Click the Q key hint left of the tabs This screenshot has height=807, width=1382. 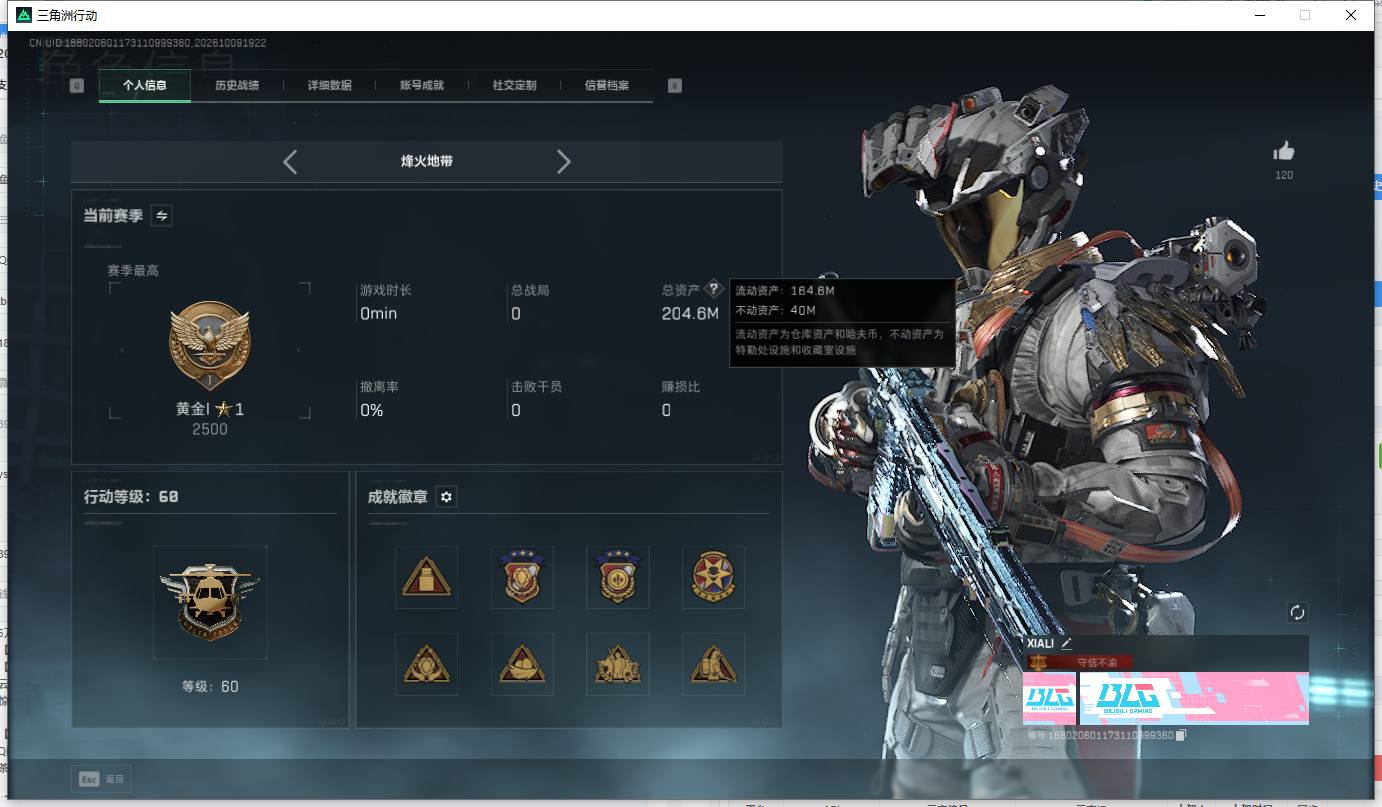tap(77, 86)
